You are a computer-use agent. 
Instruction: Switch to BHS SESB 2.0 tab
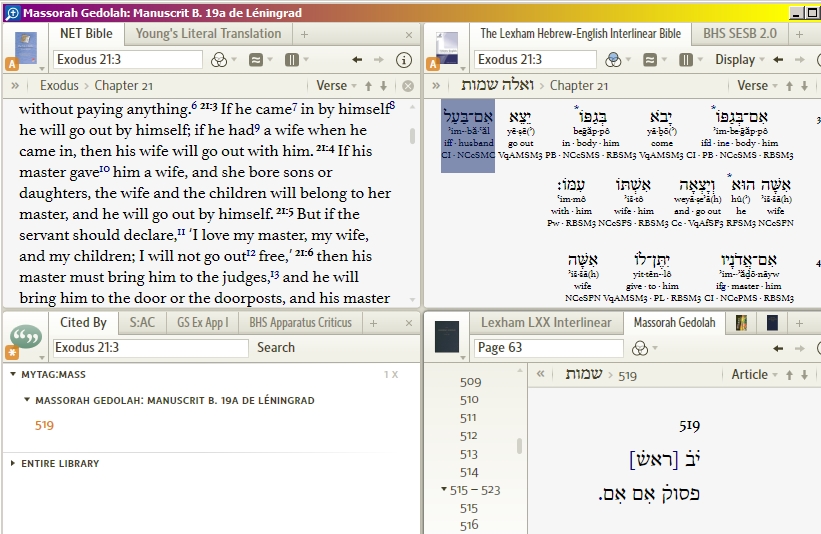click(x=739, y=34)
